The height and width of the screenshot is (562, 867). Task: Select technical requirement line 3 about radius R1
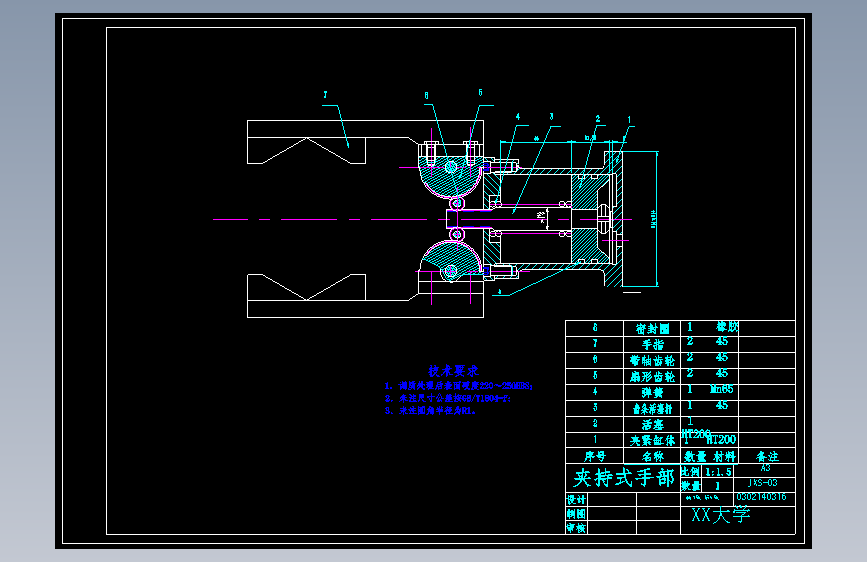point(430,411)
